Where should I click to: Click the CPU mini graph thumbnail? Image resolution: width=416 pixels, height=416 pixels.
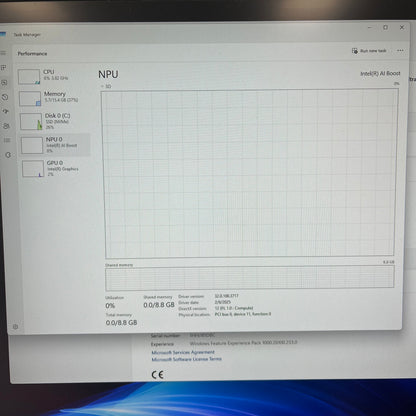coord(29,76)
